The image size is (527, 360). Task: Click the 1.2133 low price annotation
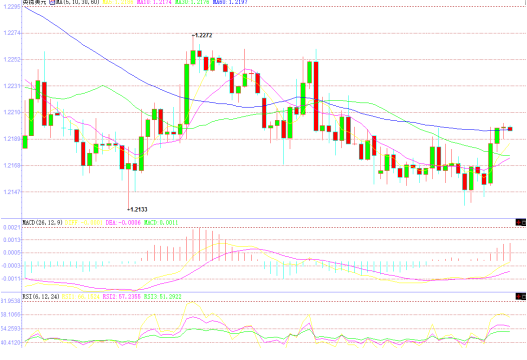137,209
